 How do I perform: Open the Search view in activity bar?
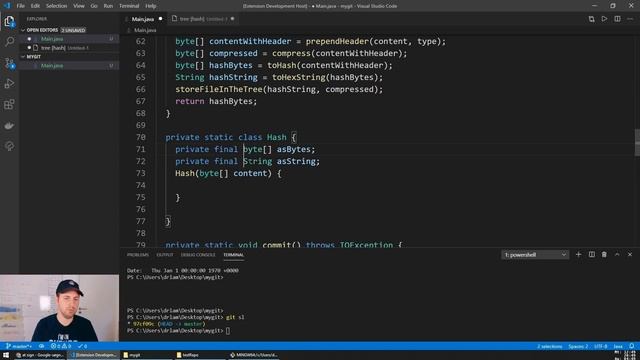click(9, 42)
